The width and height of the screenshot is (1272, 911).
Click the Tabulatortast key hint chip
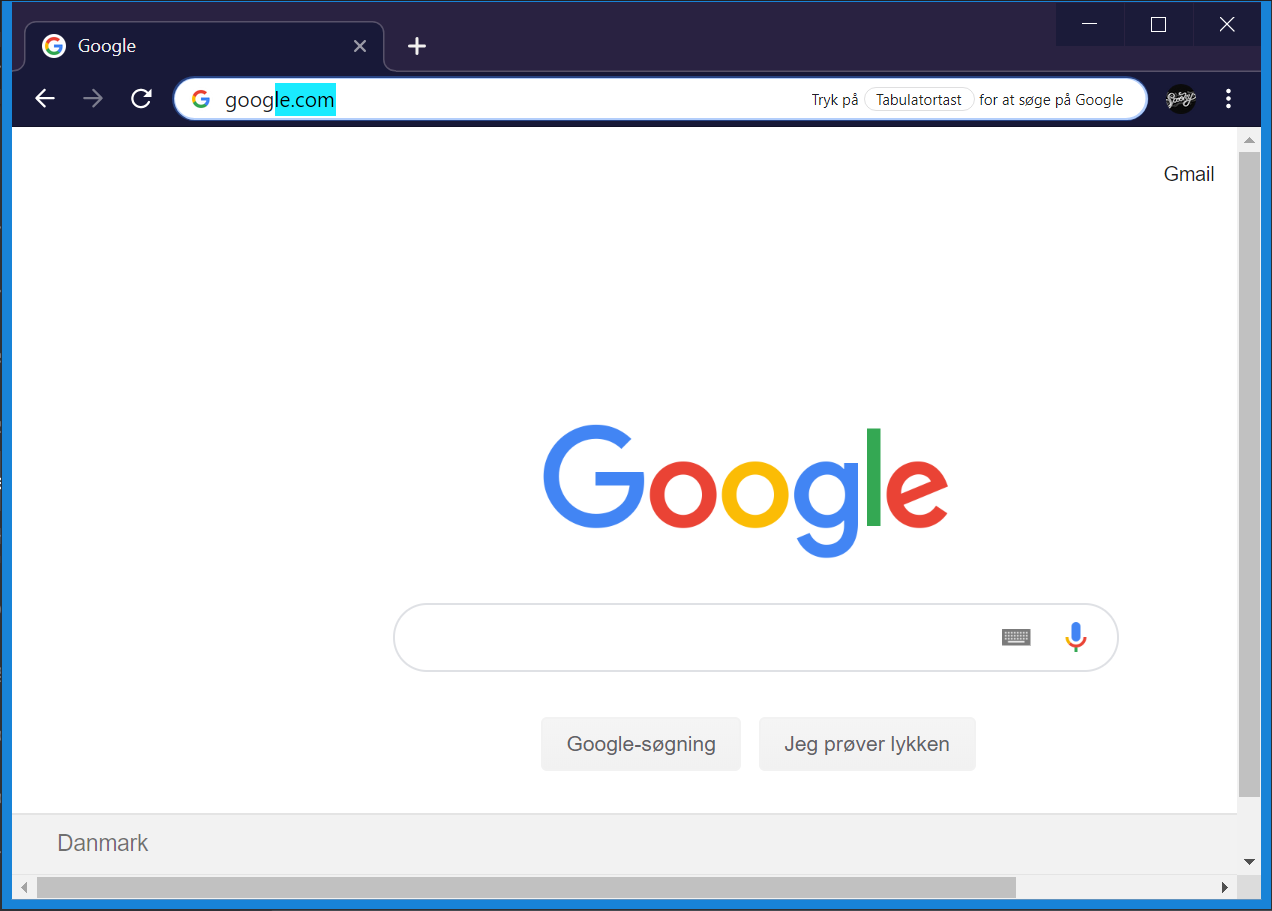[919, 100]
